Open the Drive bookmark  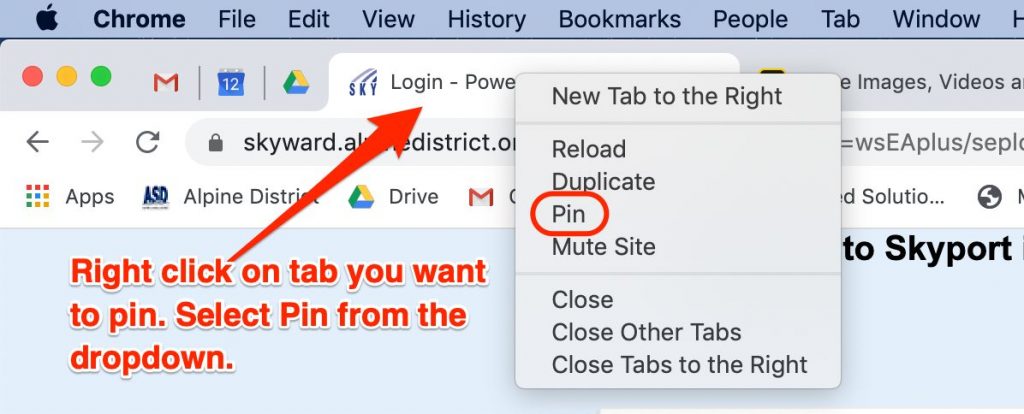point(393,197)
